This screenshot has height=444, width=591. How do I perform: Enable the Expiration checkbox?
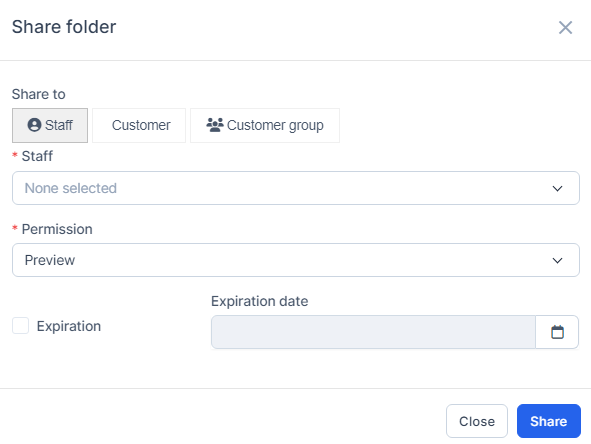tap(20, 326)
